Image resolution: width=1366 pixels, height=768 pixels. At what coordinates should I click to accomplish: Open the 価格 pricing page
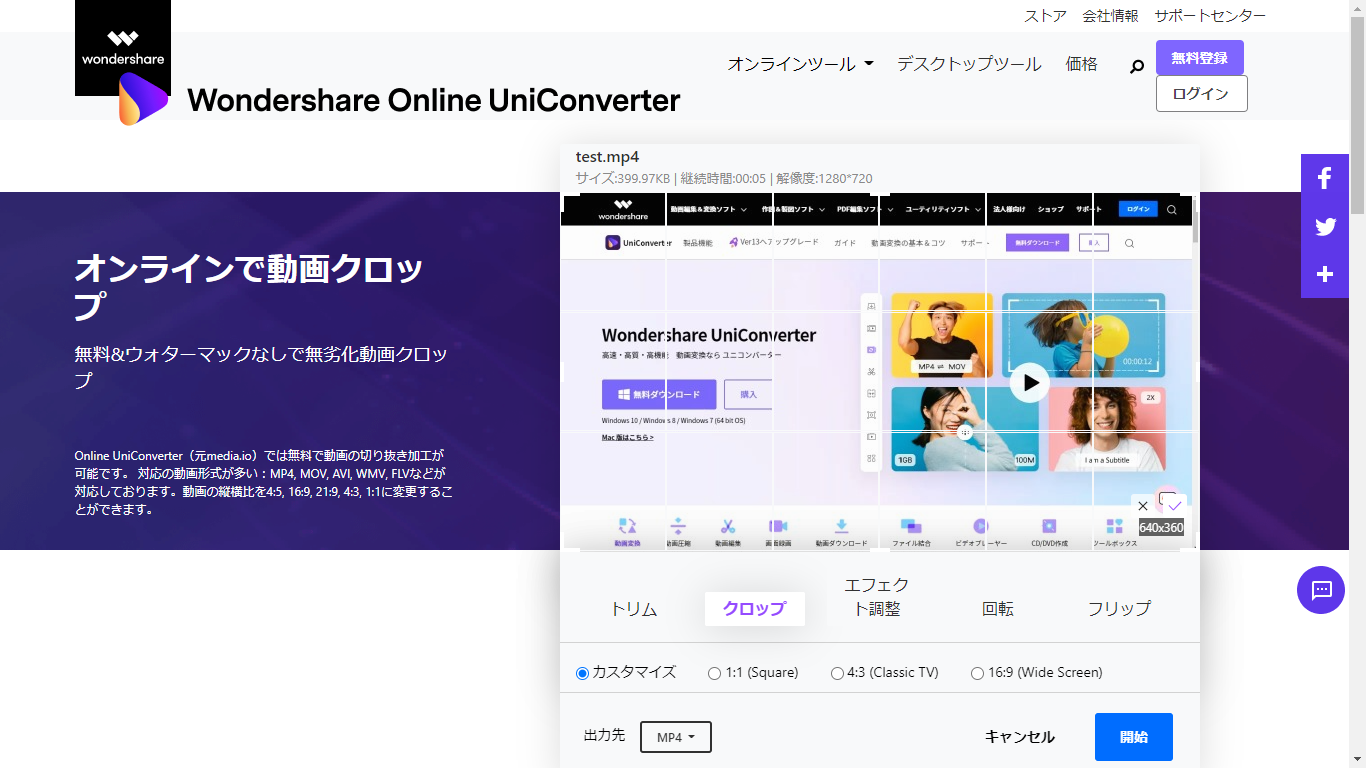pyautogui.click(x=1082, y=64)
